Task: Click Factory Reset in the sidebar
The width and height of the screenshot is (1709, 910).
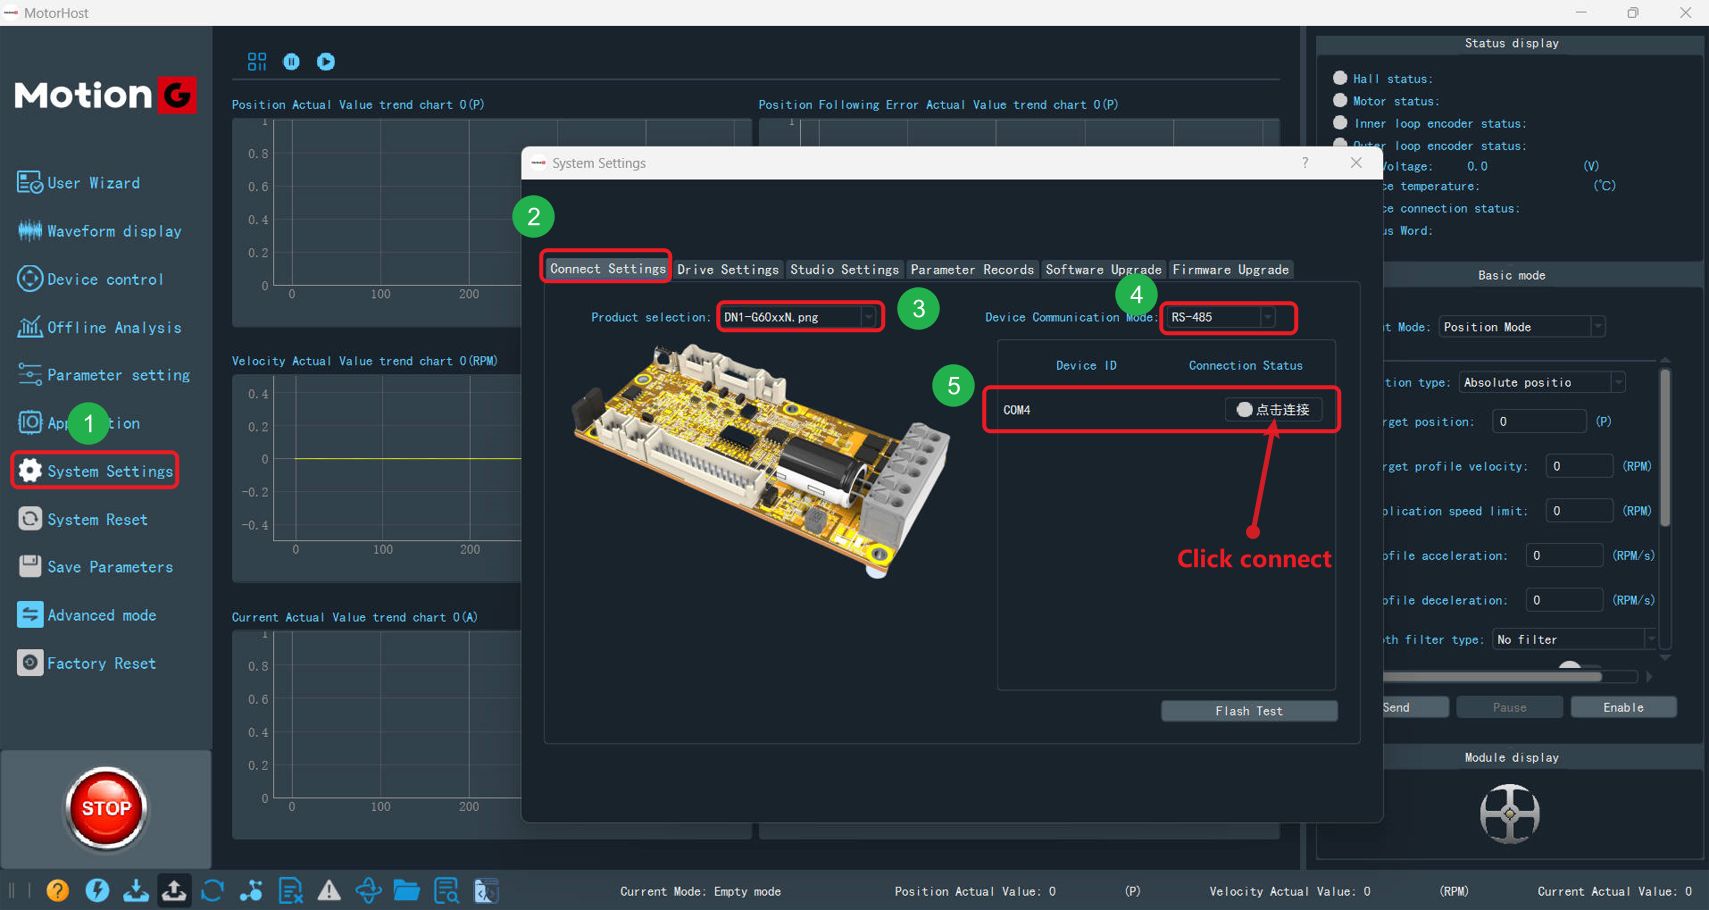Action: [87, 663]
